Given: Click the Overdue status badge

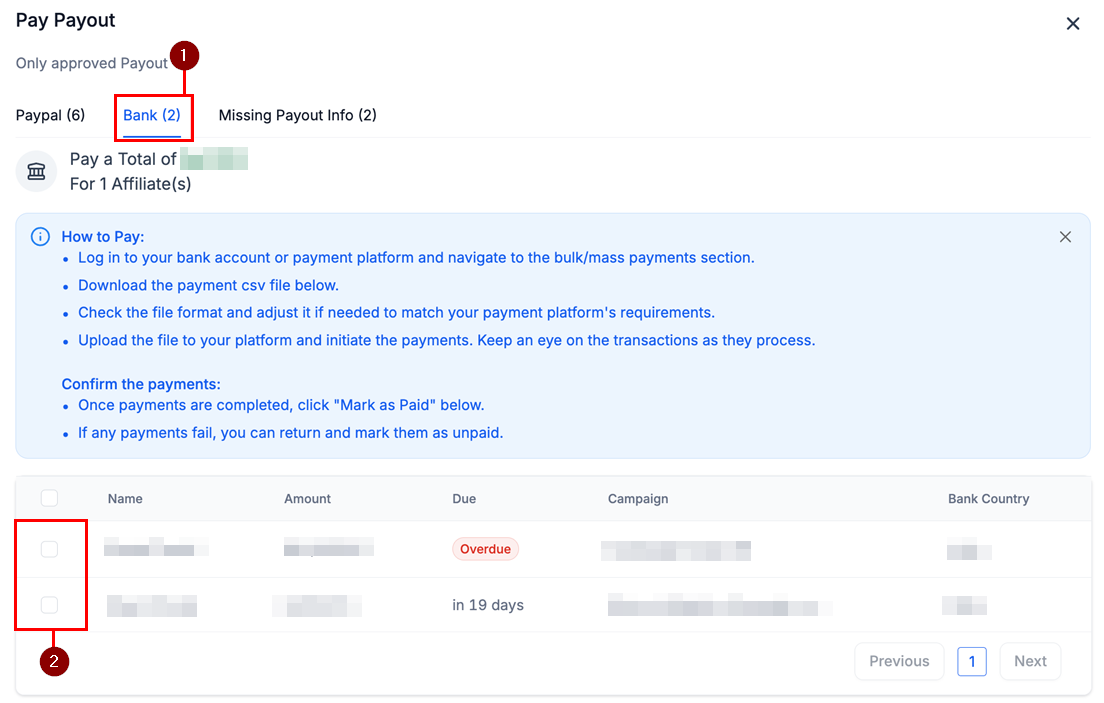Looking at the screenshot, I should click(x=485, y=549).
